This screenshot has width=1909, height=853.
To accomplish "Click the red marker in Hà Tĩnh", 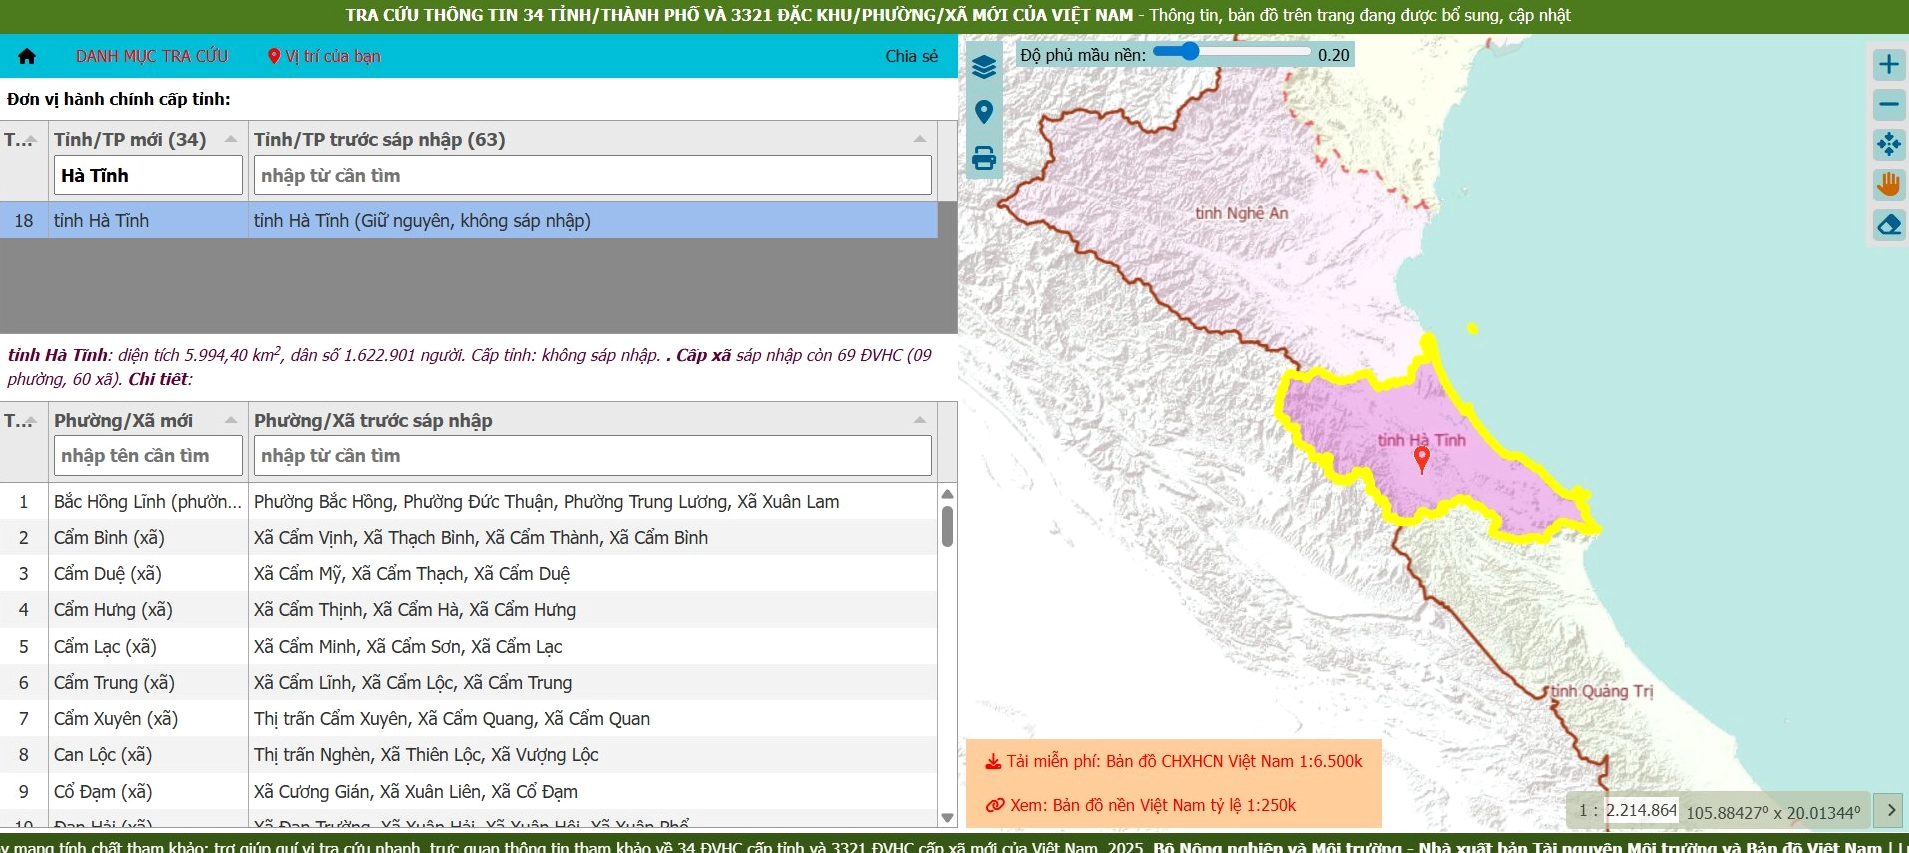I will pyautogui.click(x=1421, y=459).
